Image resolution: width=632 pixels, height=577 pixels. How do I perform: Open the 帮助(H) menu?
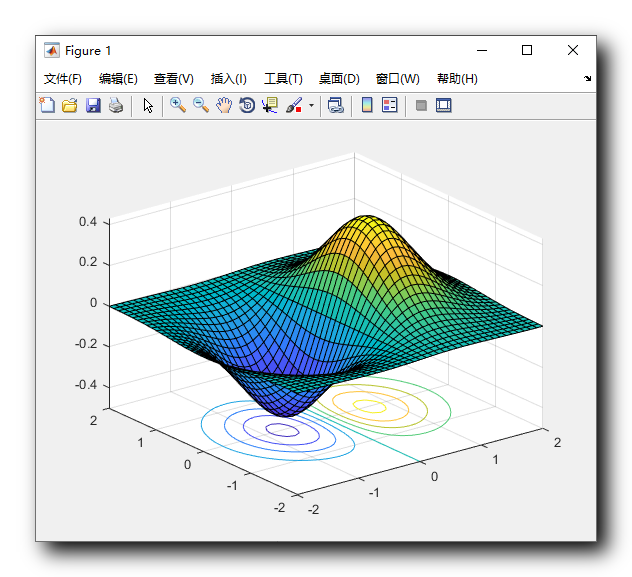(457, 79)
